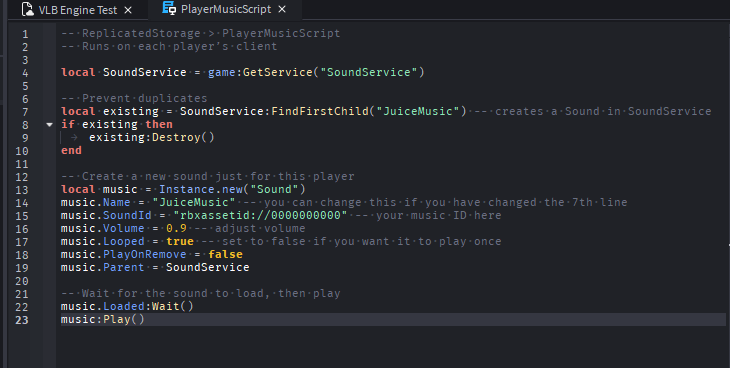Viewport: 730px width, 368px height.
Task: Click 'game:GetService' in line 4
Action: 260,72
